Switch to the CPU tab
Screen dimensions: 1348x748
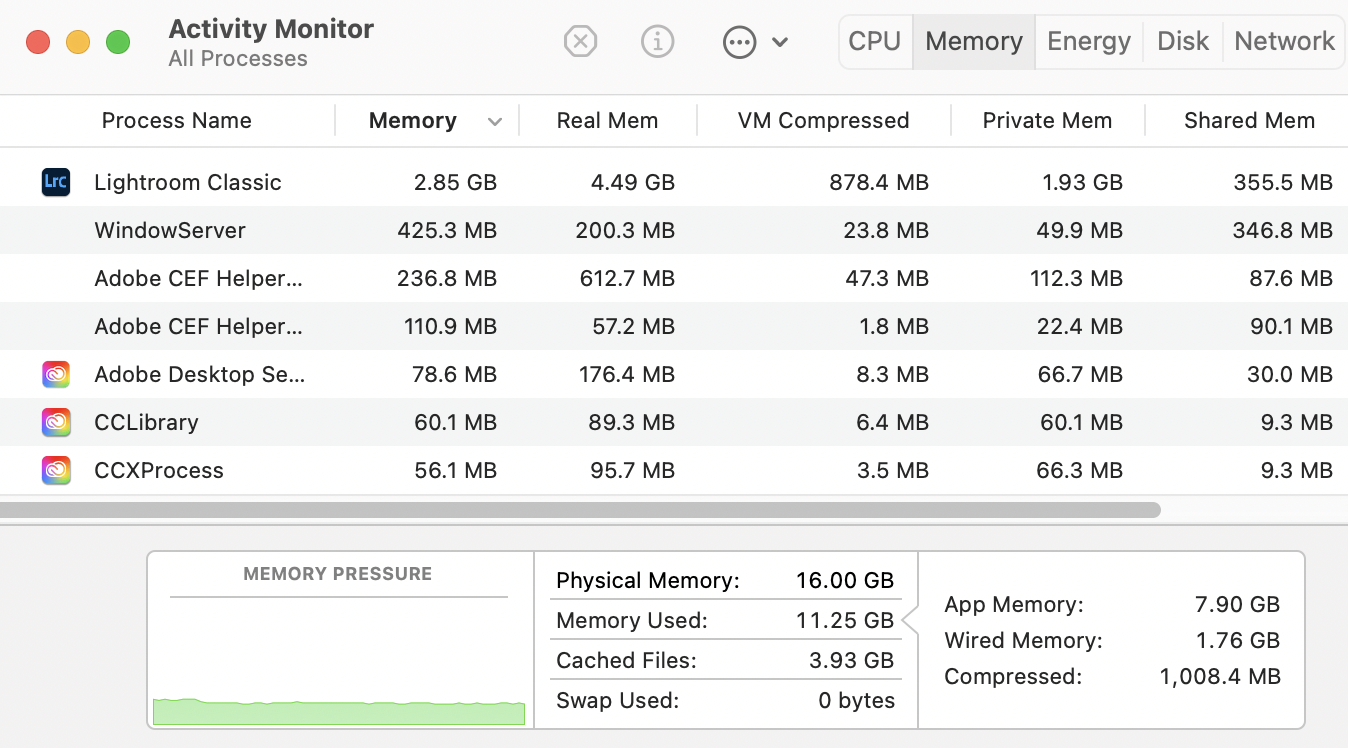pos(875,41)
